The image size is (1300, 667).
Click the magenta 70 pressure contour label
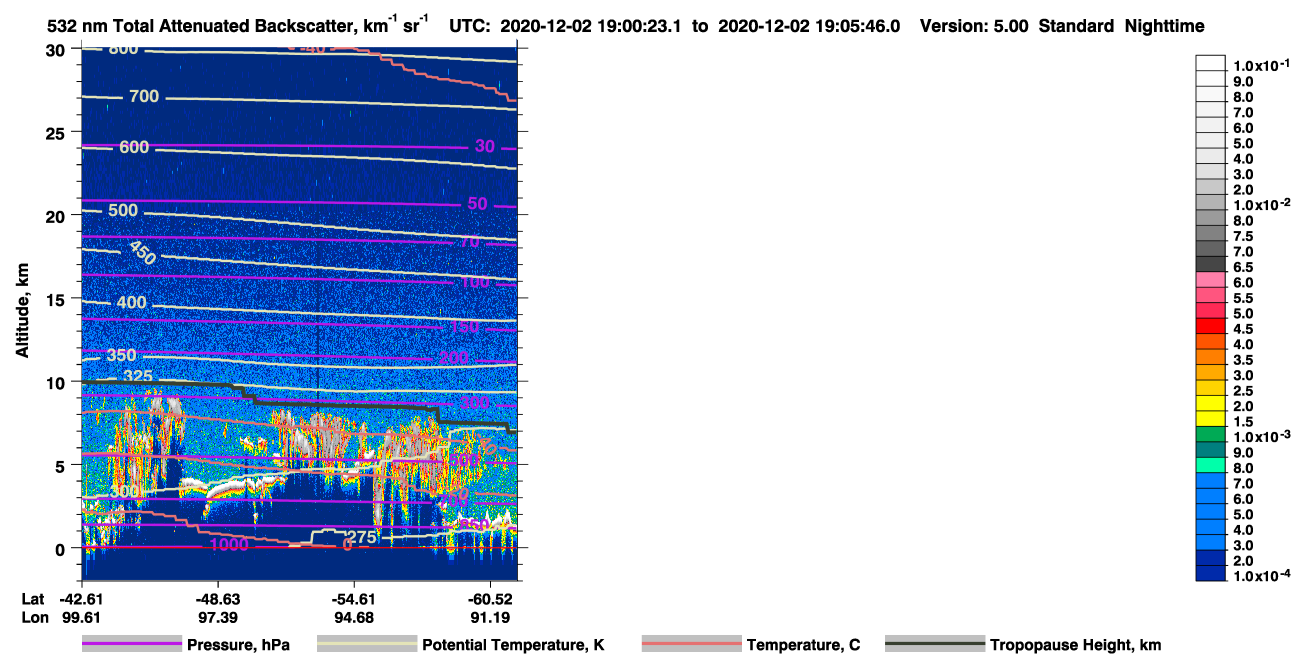tap(470, 242)
